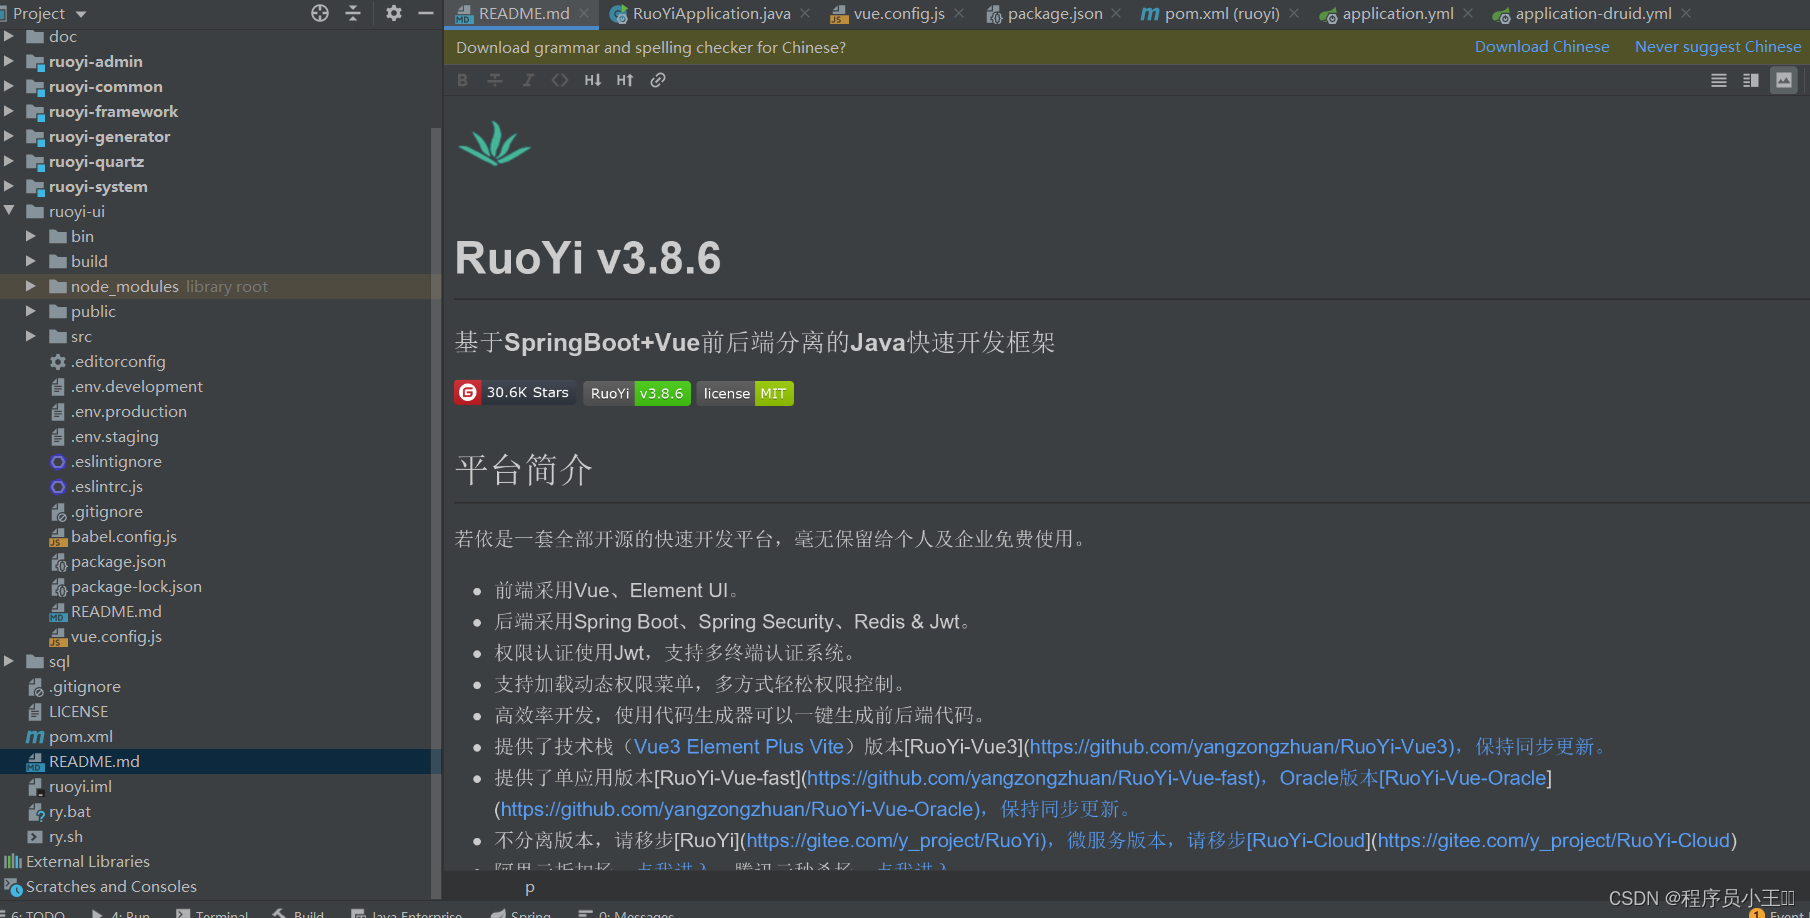Toggle italic formatting in markdown toolbar
The height and width of the screenshot is (918, 1810).
click(x=528, y=80)
